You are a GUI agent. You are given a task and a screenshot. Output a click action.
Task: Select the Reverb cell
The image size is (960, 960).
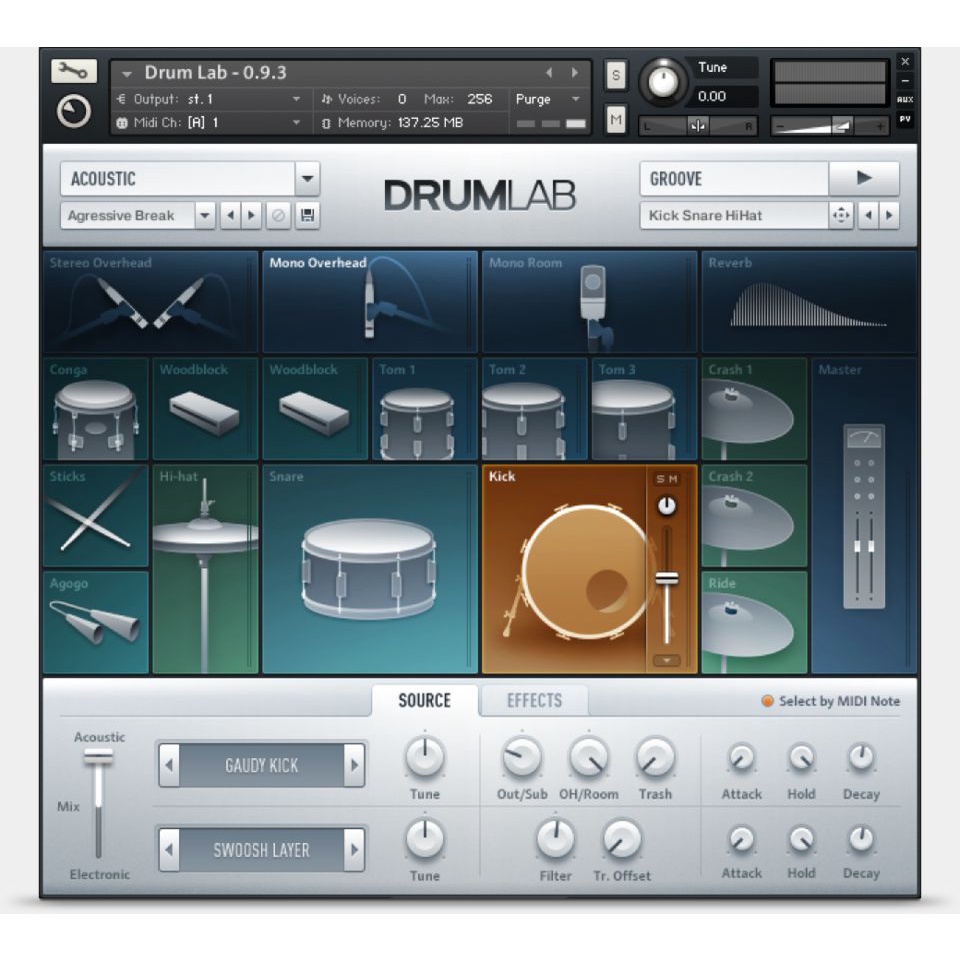tap(809, 301)
